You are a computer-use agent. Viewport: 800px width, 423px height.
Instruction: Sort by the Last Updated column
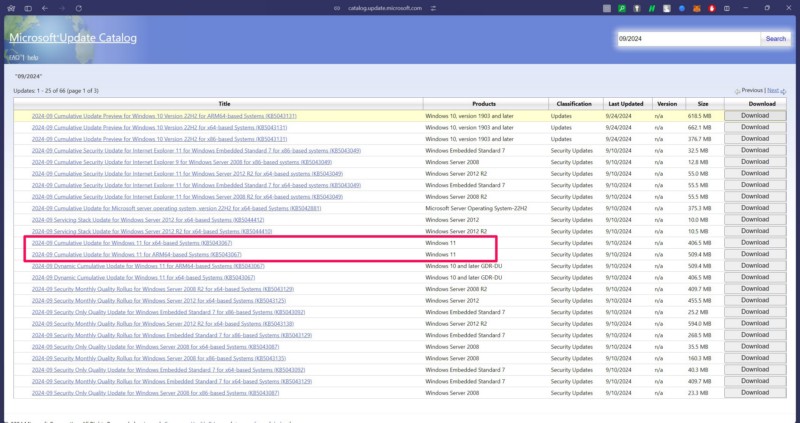pos(626,104)
